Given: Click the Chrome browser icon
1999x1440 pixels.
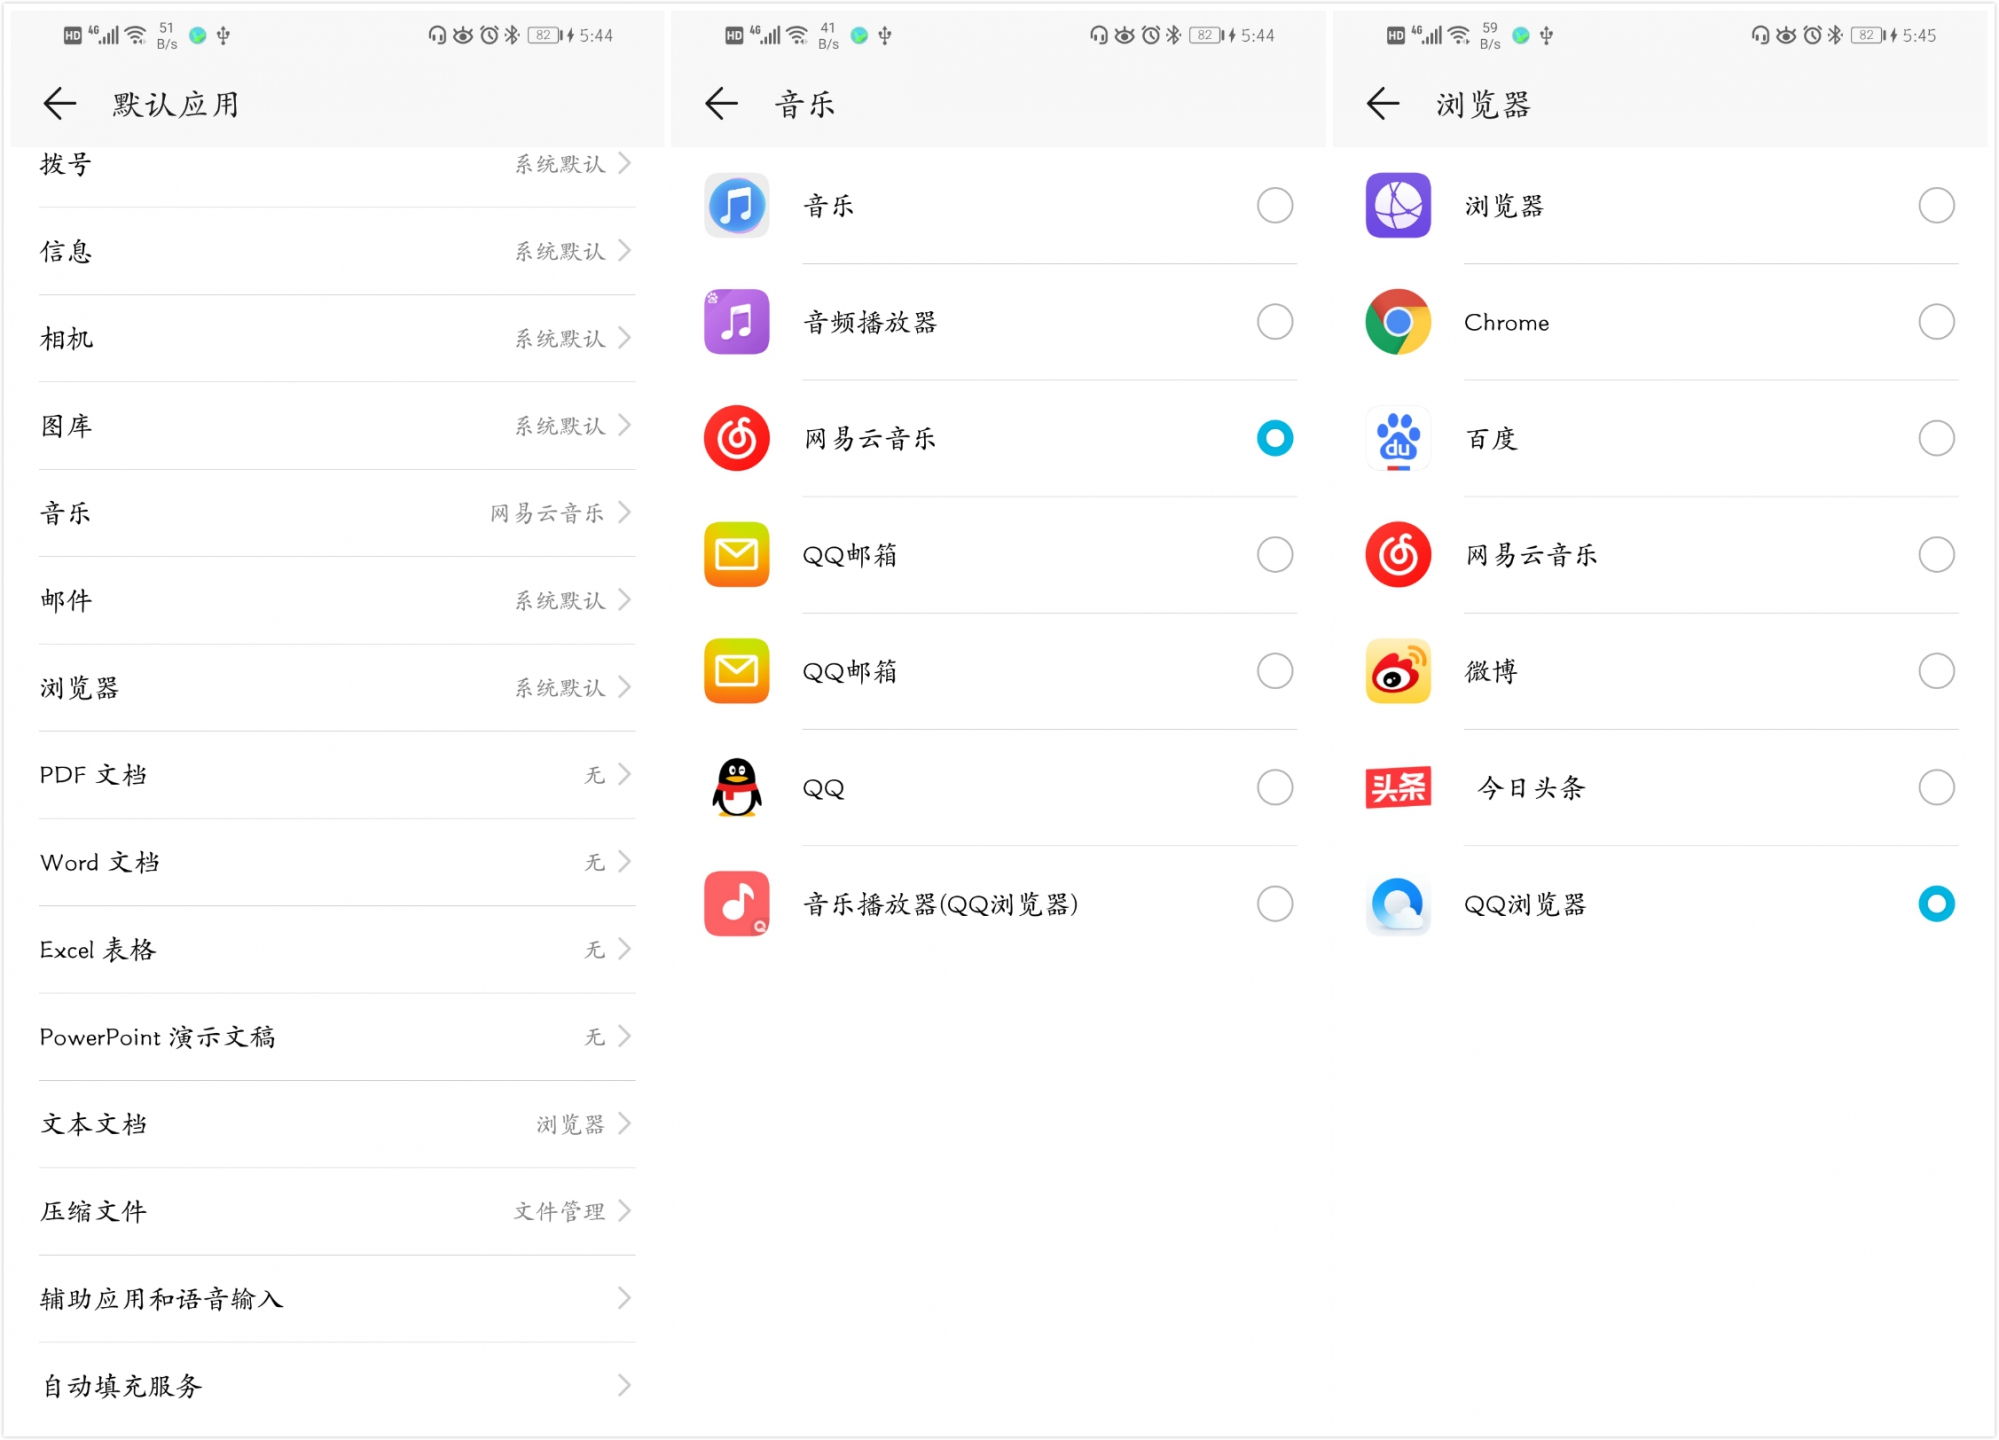Looking at the screenshot, I should tap(1397, 322).
